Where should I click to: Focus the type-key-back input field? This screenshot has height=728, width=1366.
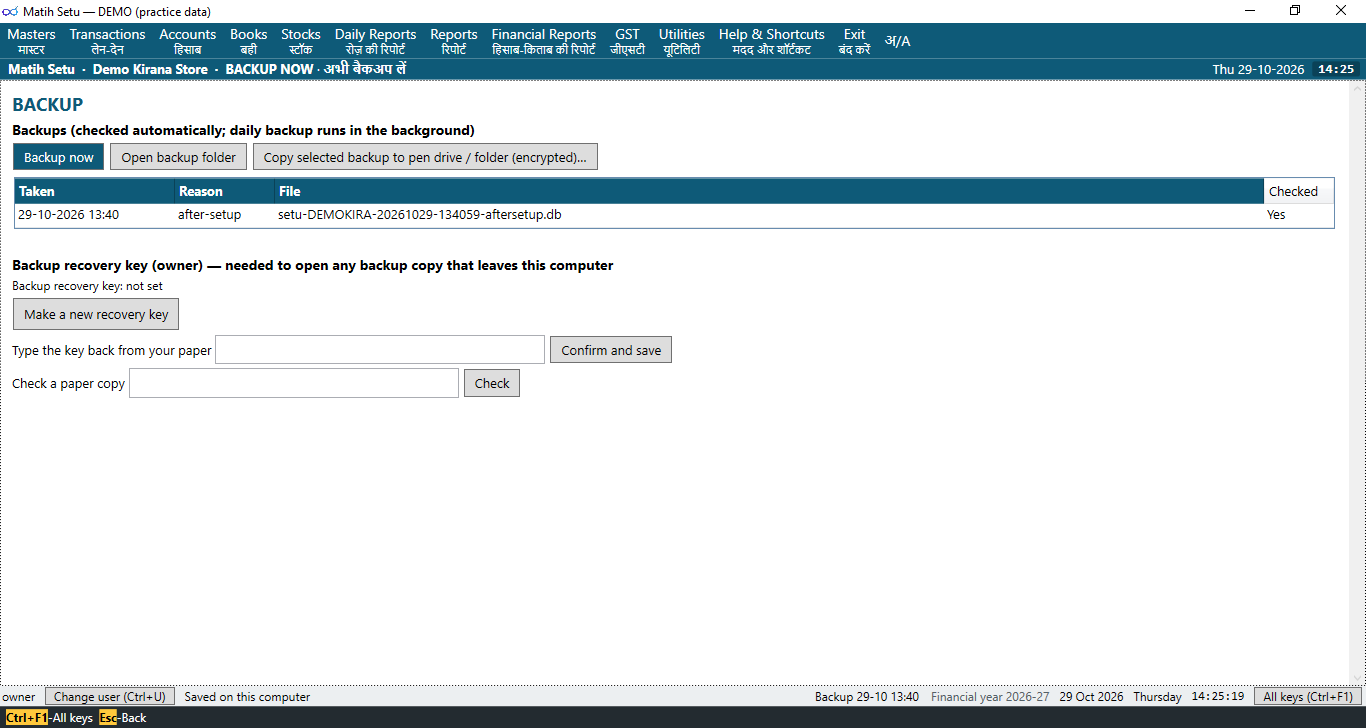(x=380, y=350)
